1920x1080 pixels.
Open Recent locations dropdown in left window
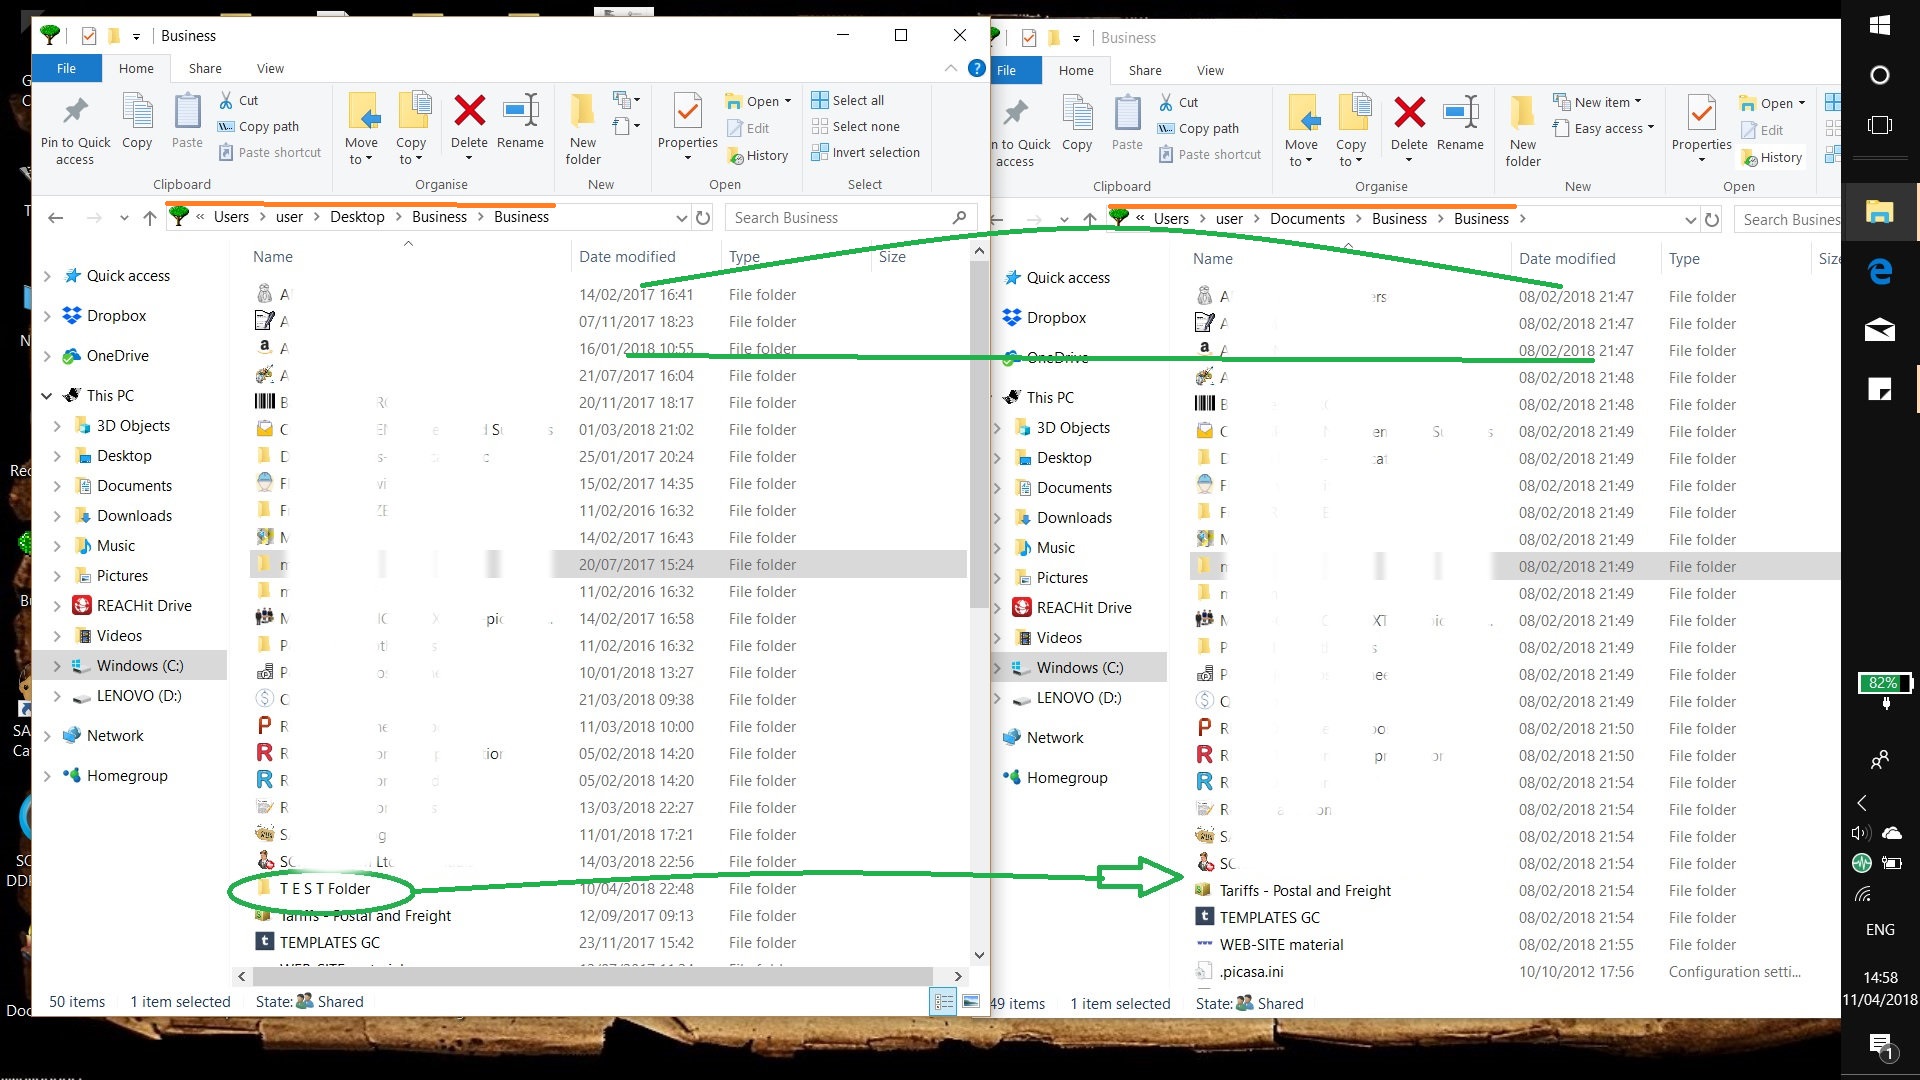124,217
